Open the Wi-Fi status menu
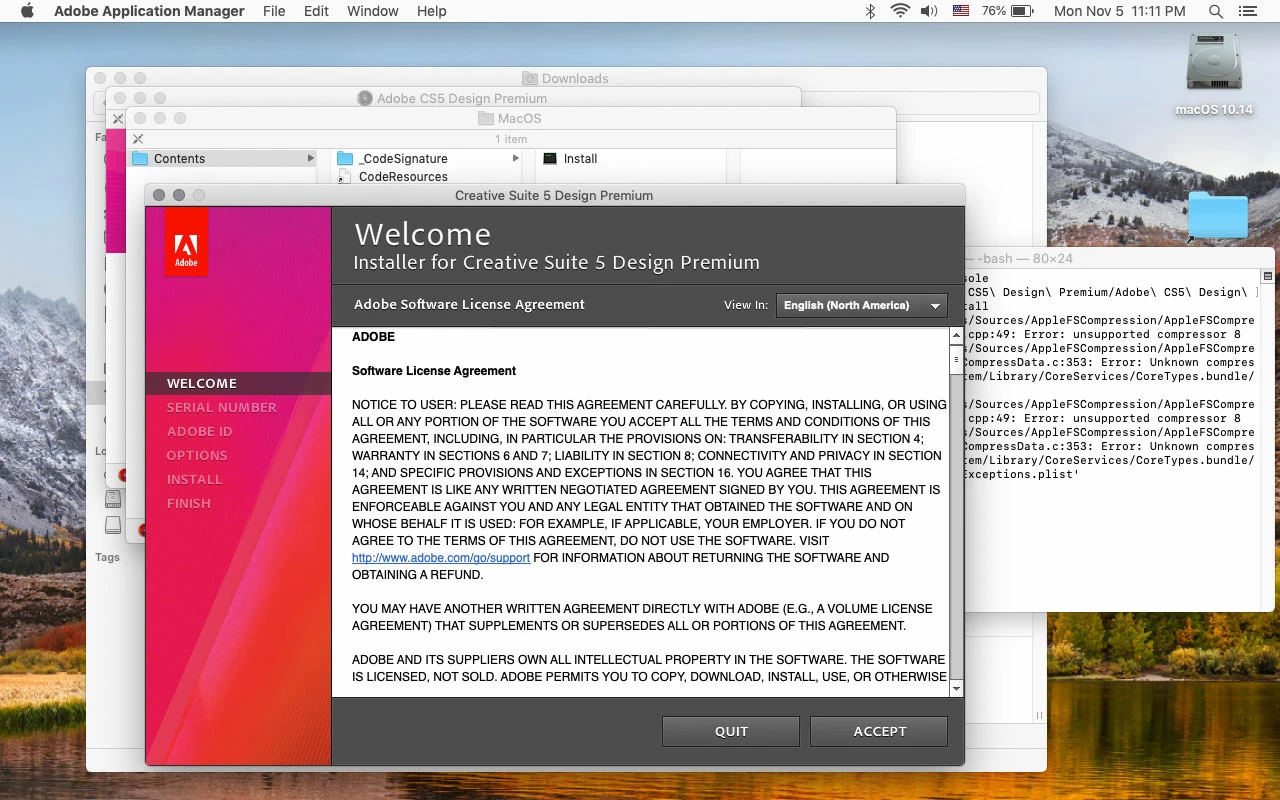Viewport: 1280px width, 800px height. pos(899,11)
